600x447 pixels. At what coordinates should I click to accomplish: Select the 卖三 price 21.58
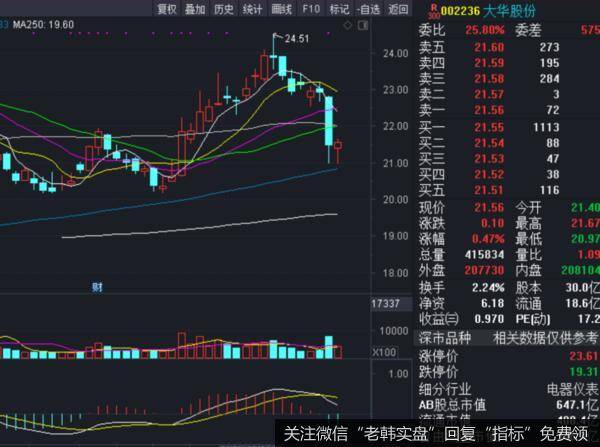pos(489,79)
